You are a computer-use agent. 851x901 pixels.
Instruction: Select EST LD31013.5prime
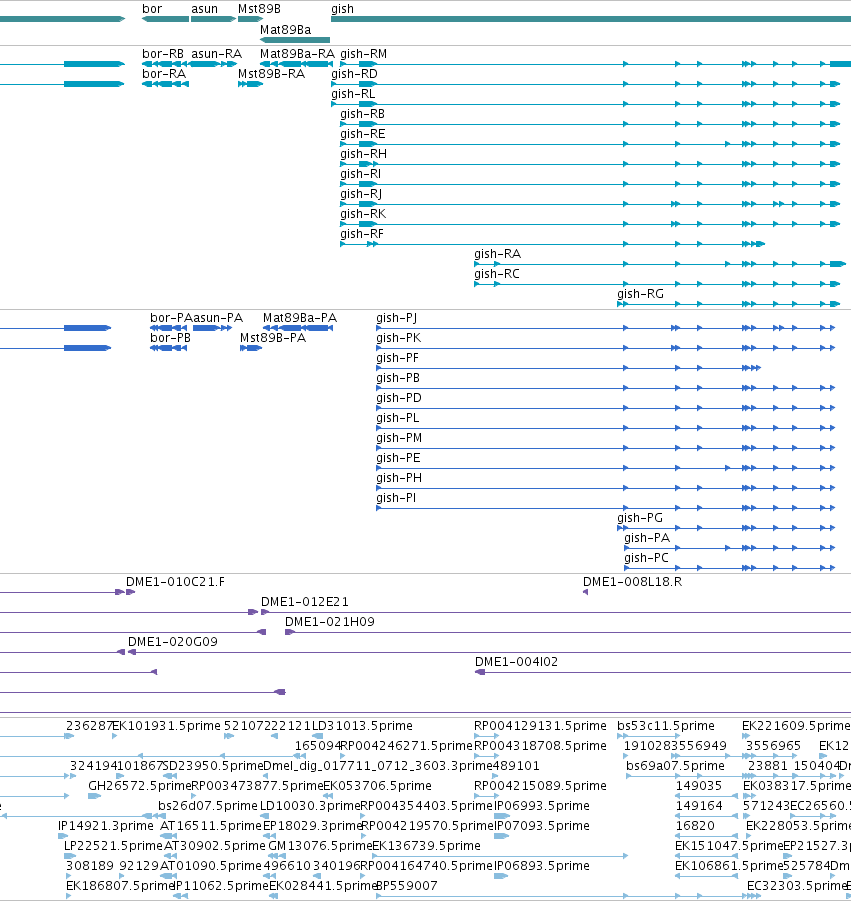click(362, 726)
